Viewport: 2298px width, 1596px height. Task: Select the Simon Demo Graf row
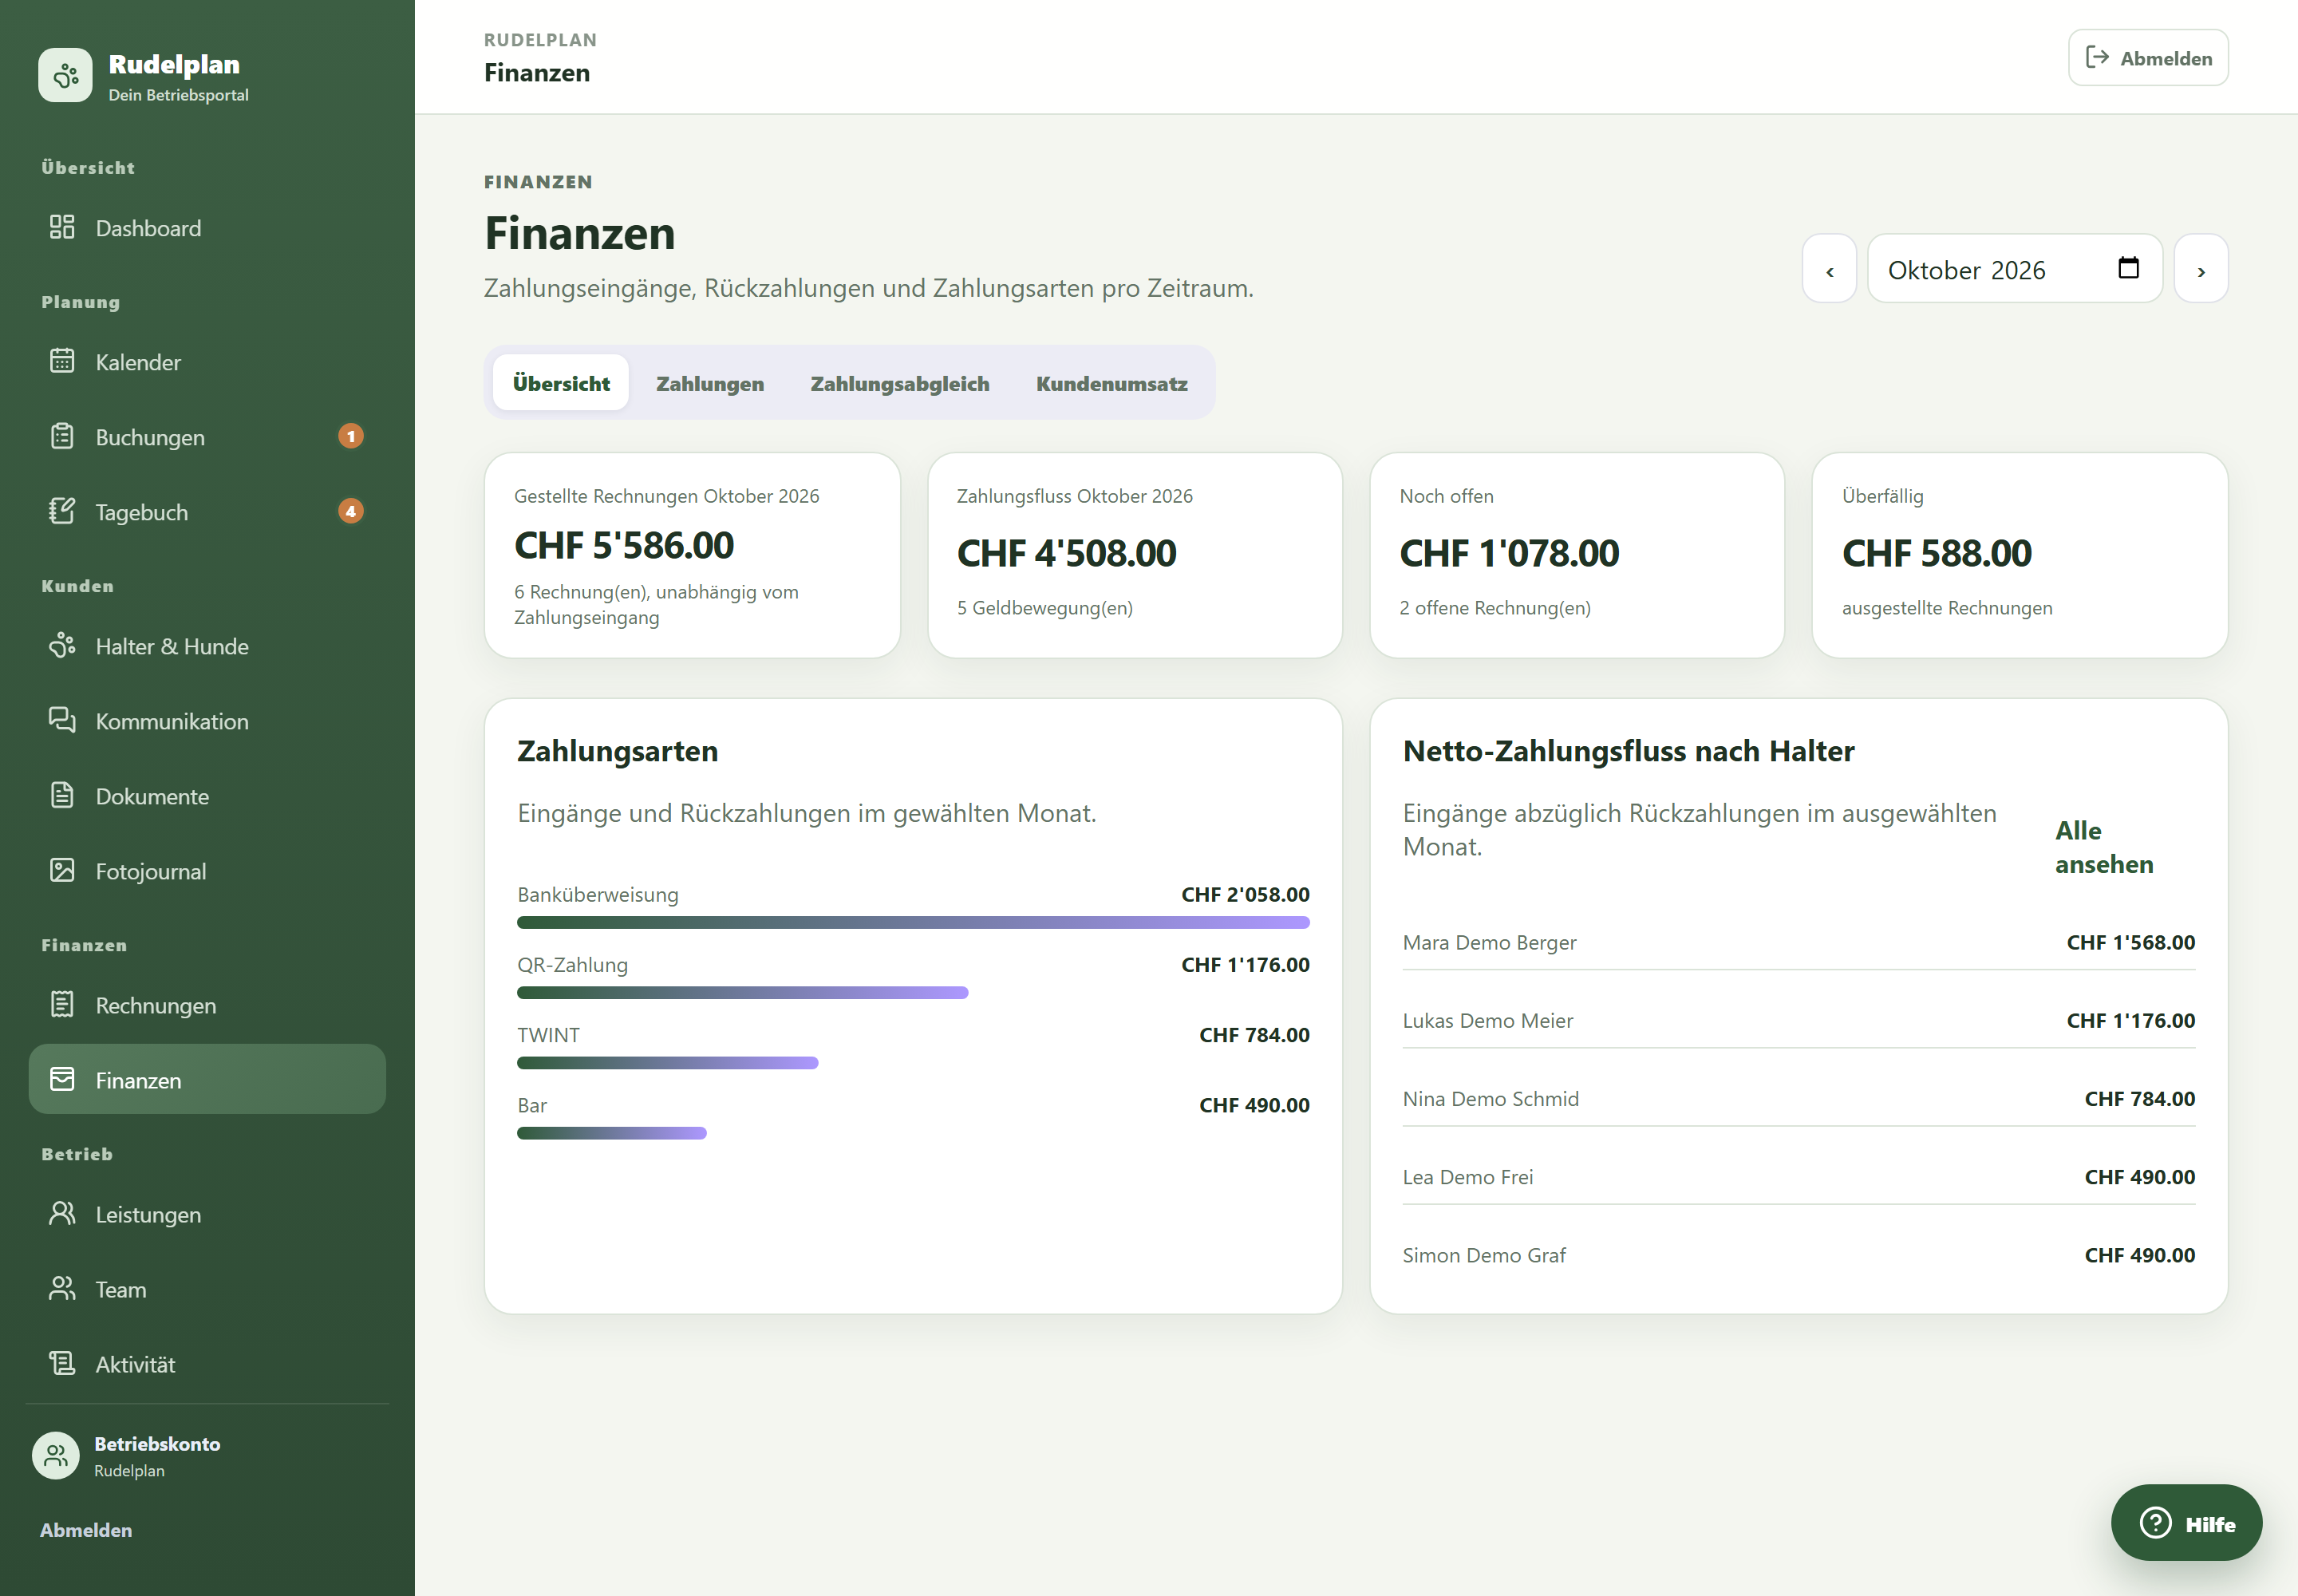tap(1798, 1255)
